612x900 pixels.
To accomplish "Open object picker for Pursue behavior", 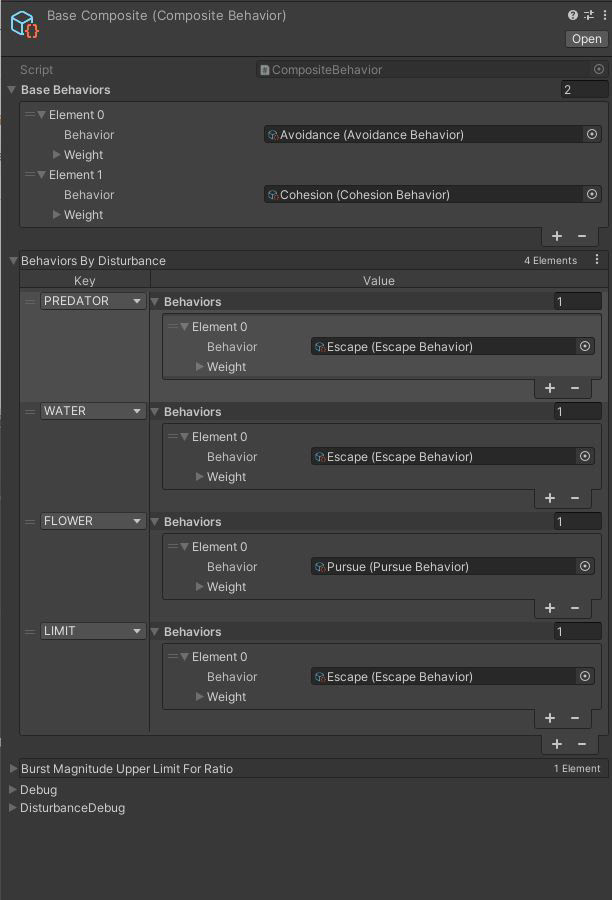I will coord(585,567).
